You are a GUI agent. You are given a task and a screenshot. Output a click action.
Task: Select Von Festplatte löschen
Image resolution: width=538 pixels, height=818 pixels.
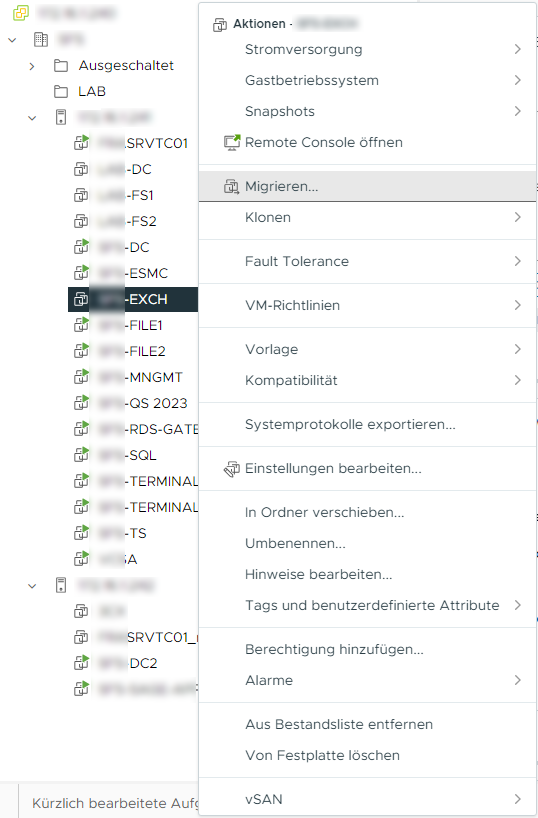click(322, 755)
